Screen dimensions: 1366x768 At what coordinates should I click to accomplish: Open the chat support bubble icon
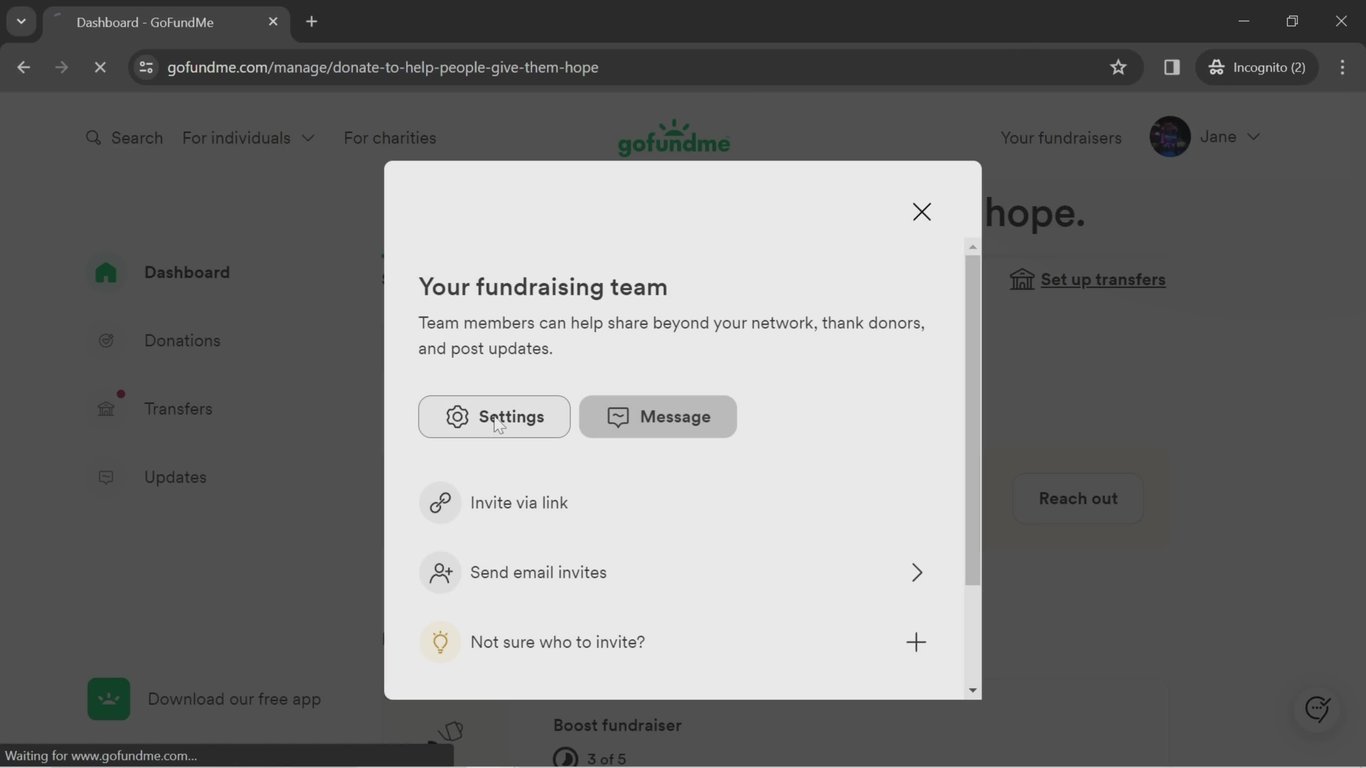tap(1316, 708)
